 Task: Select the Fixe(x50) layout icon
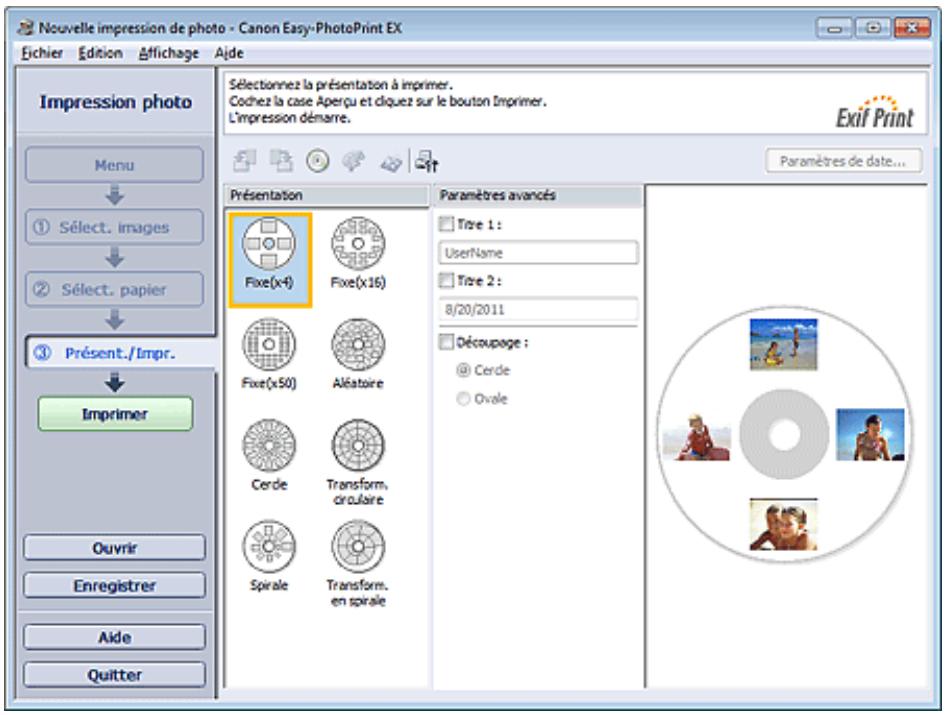(x=269, y=345)
